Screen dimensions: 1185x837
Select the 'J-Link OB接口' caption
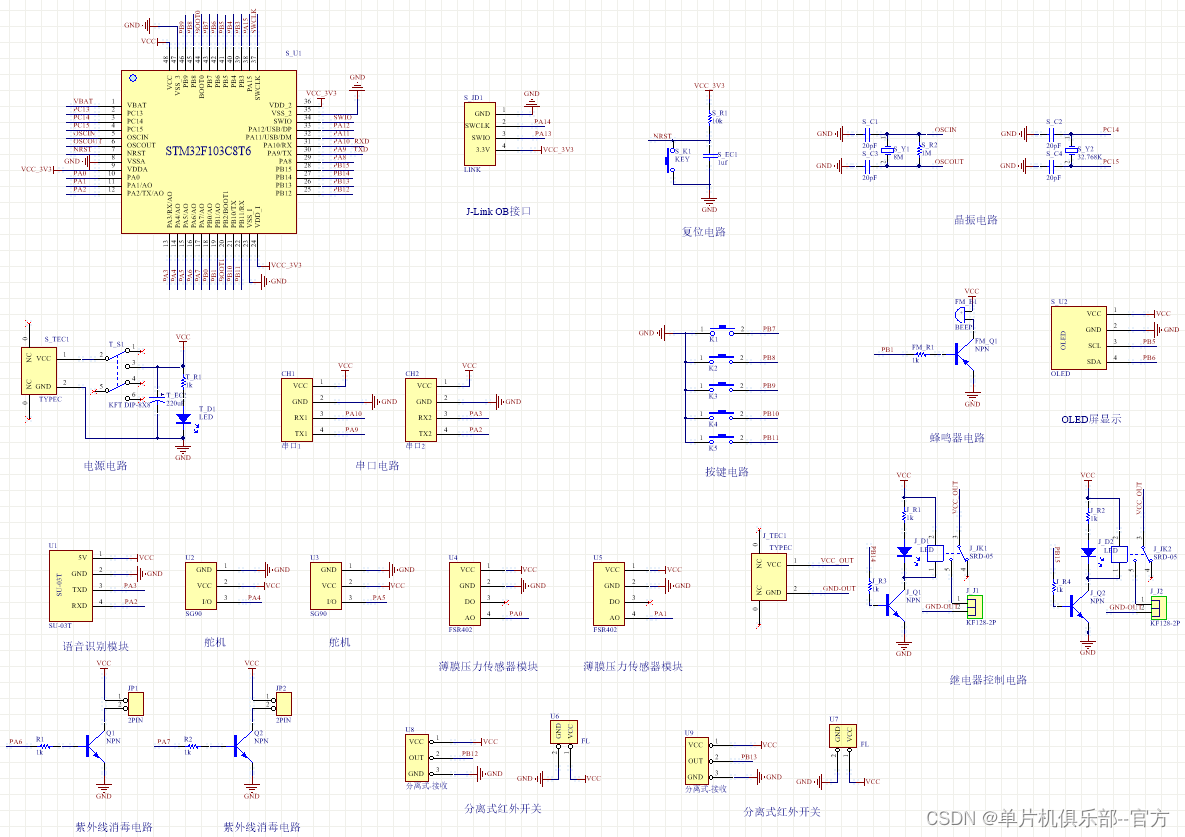coord(498,212)
